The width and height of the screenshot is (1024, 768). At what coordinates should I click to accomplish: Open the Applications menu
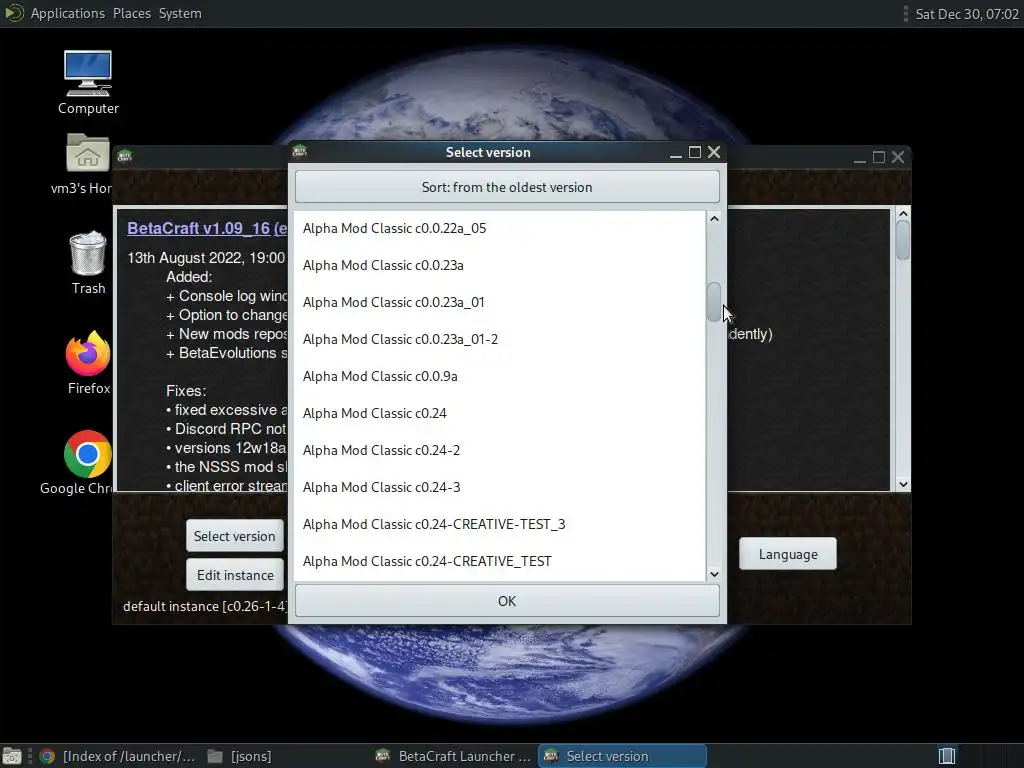point(67,13)
